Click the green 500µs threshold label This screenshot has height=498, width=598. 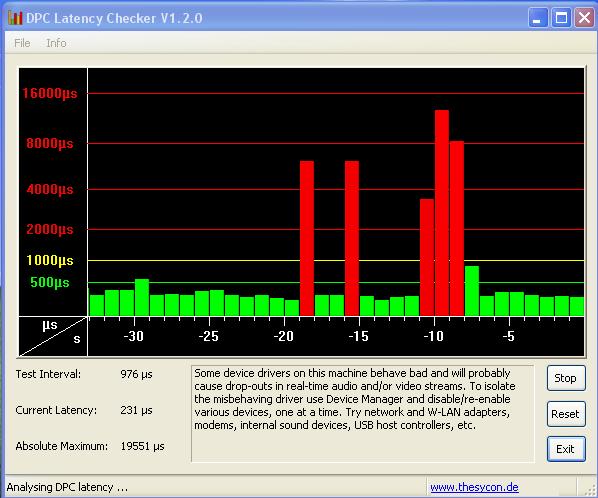coord(50,283)
